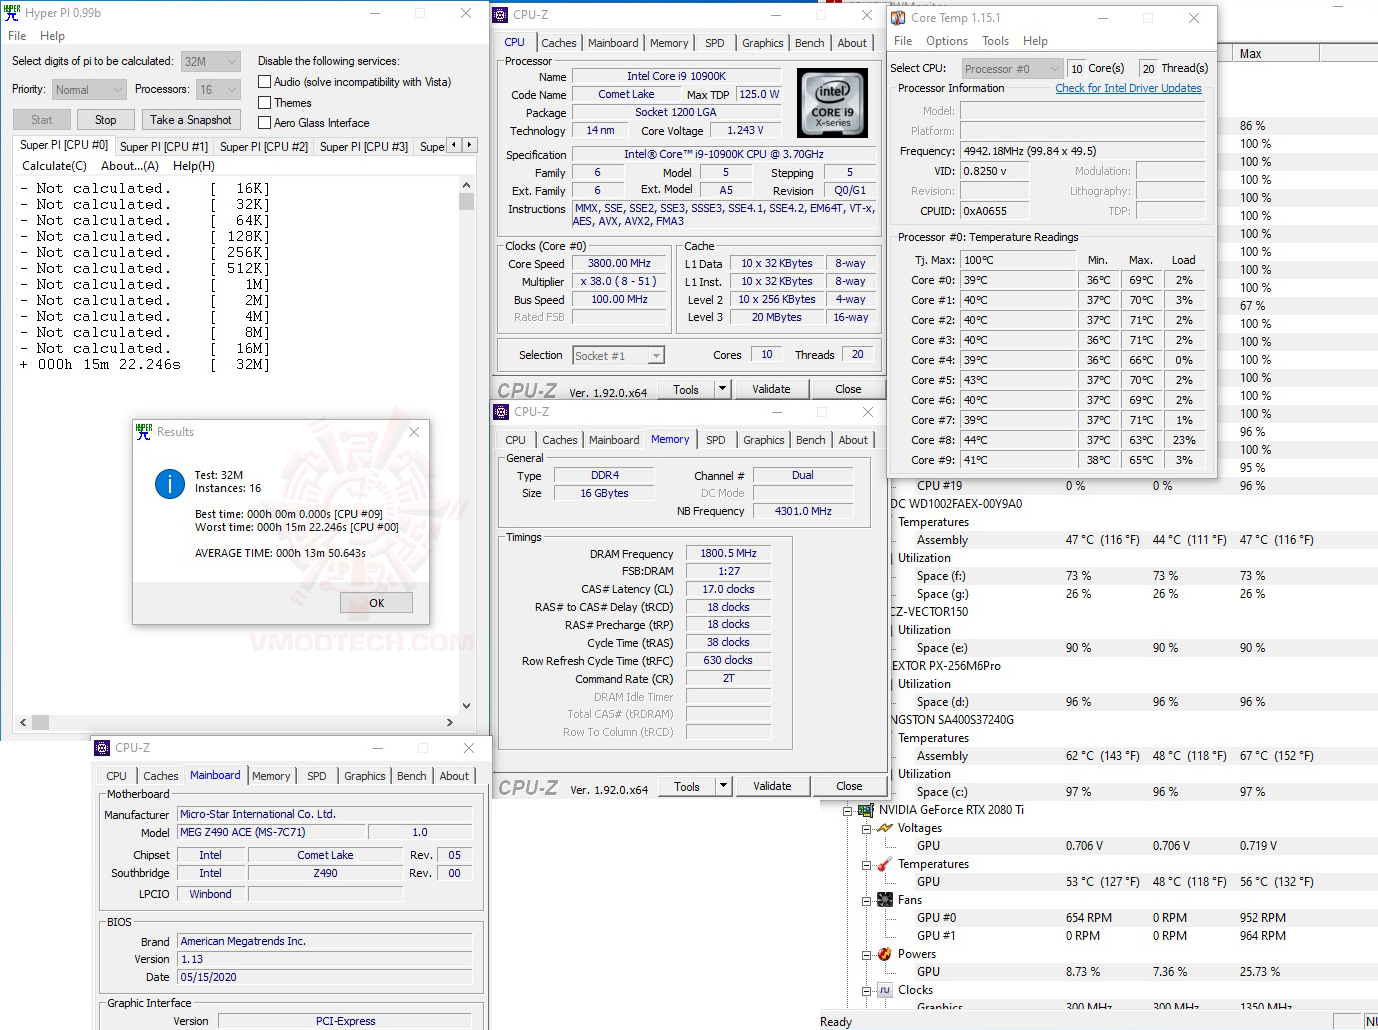The image size is (1378, 1030).
Task: Click Take a Snapshot button
Action: (x=191, y=120)
